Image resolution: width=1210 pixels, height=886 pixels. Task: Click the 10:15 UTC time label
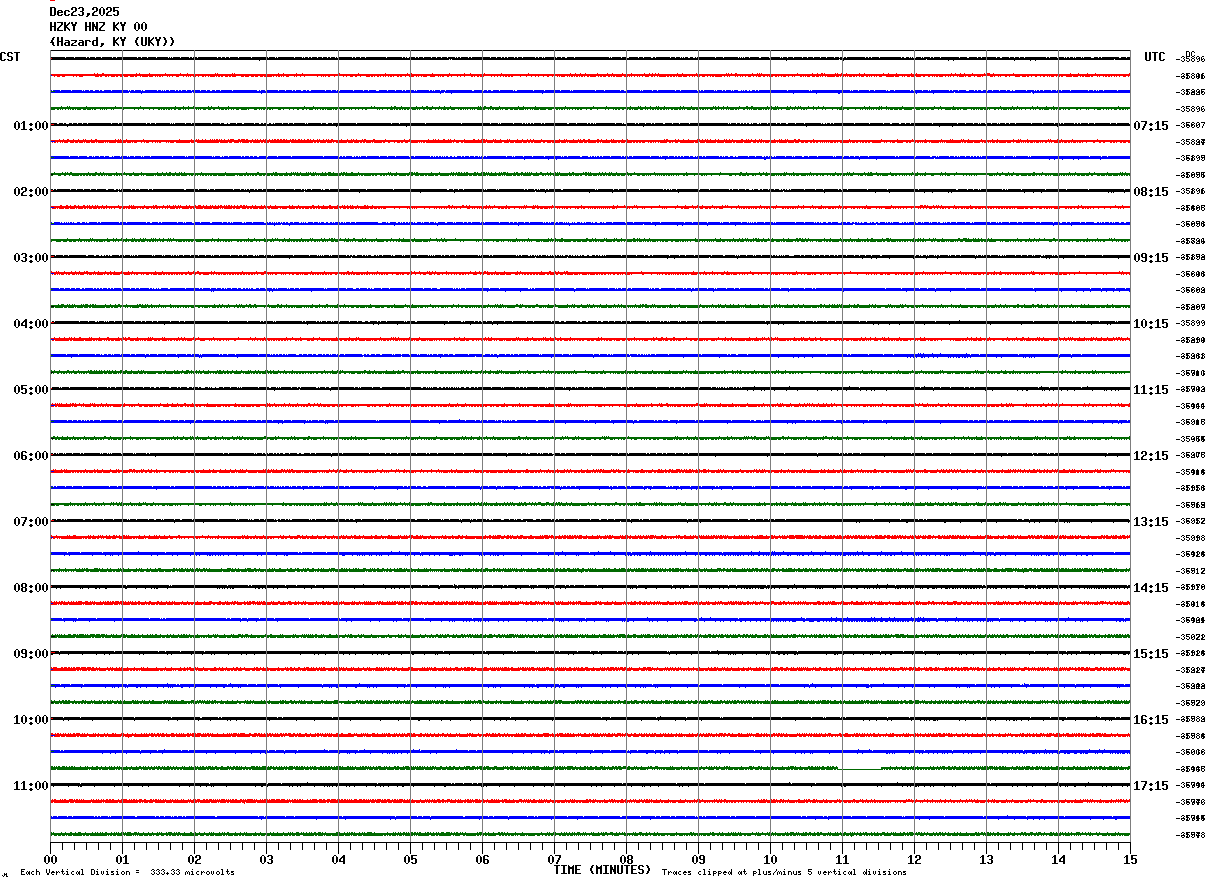(1151, 324)
